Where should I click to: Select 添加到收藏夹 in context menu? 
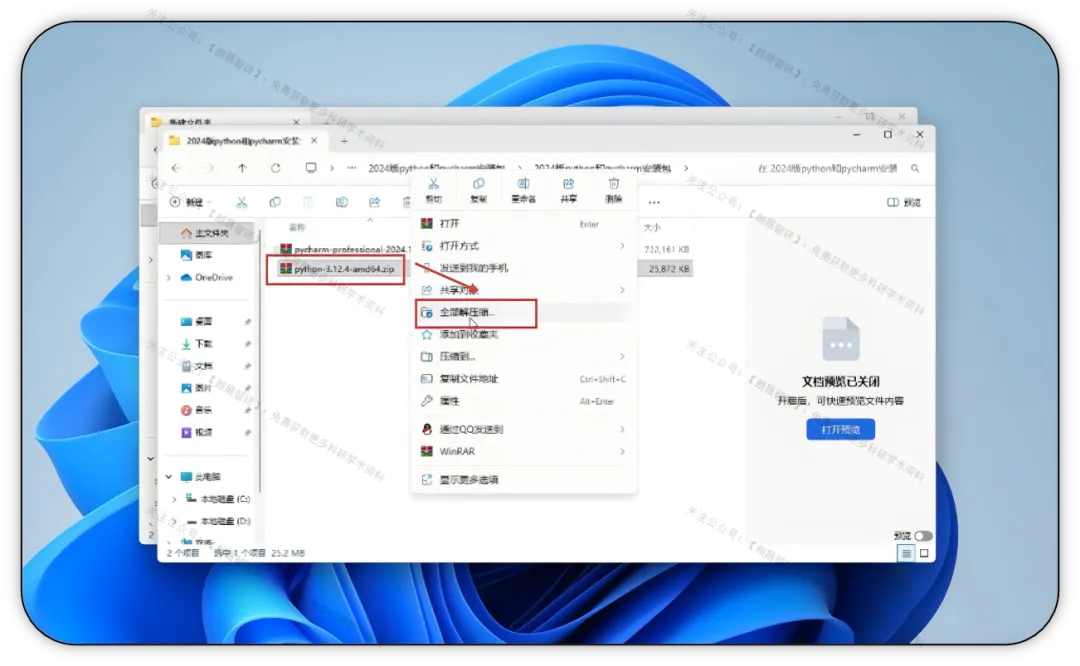pyautogui.click(x=523, y=334)
